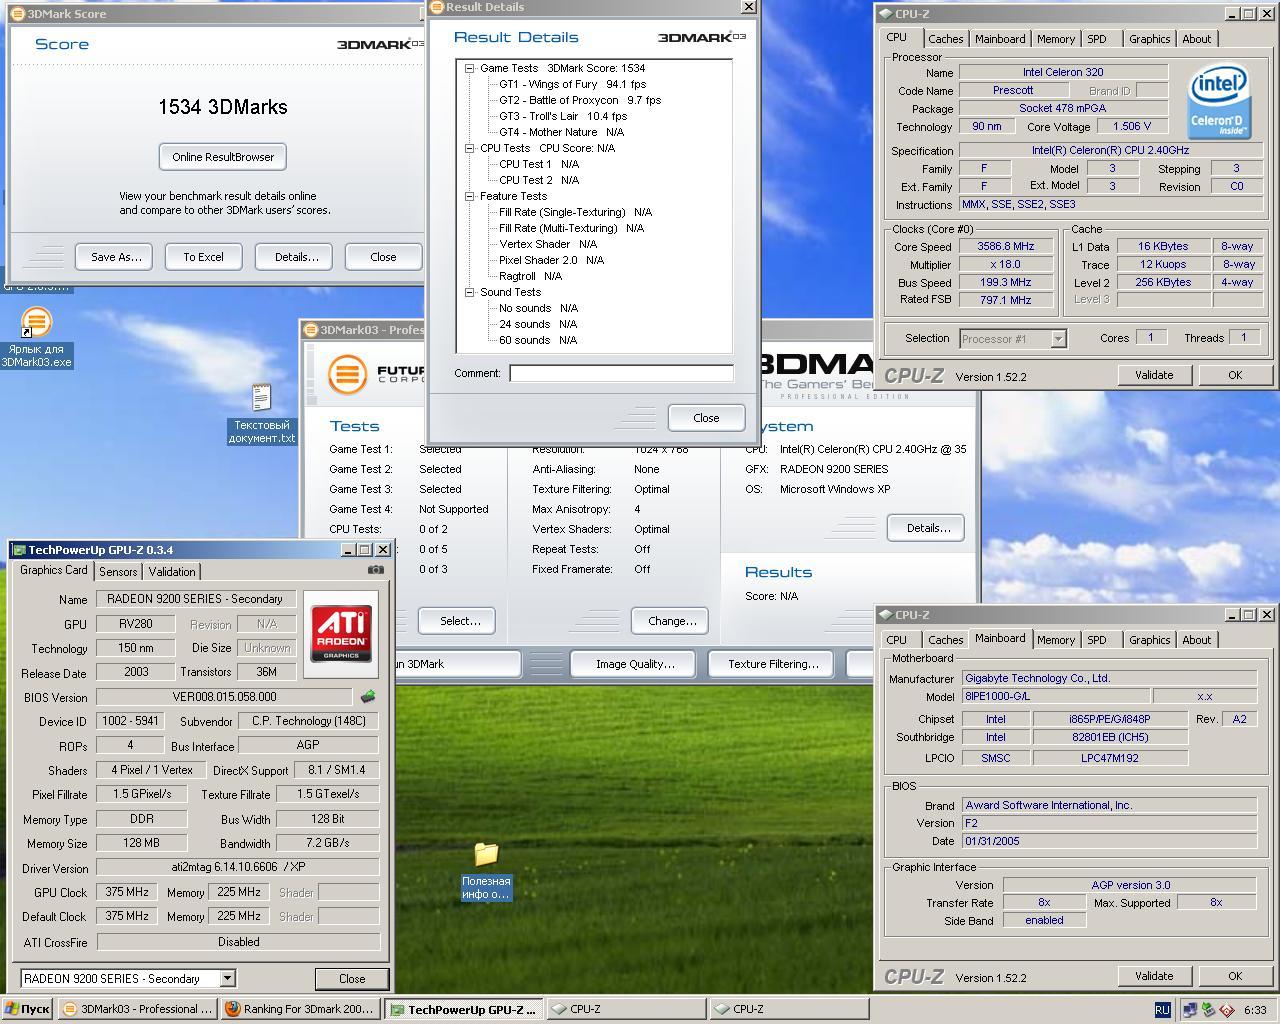Open About tab in lower CPU-Z window
The width and height of the screenshot is (1280, 1024).
point(1196,640)
